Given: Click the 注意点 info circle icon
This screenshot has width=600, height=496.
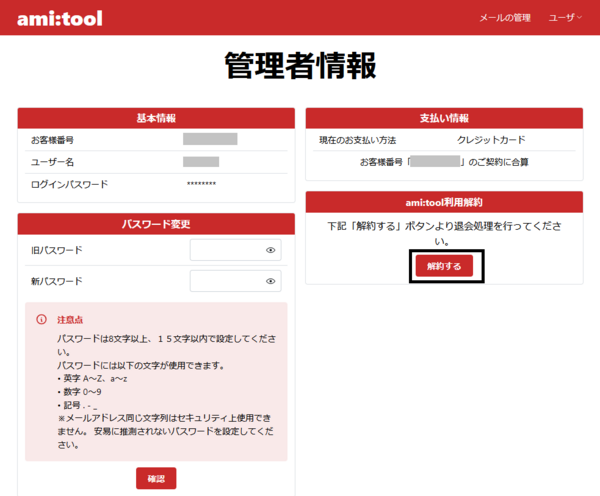Looking at the screenshot, I should click(41, 320).
